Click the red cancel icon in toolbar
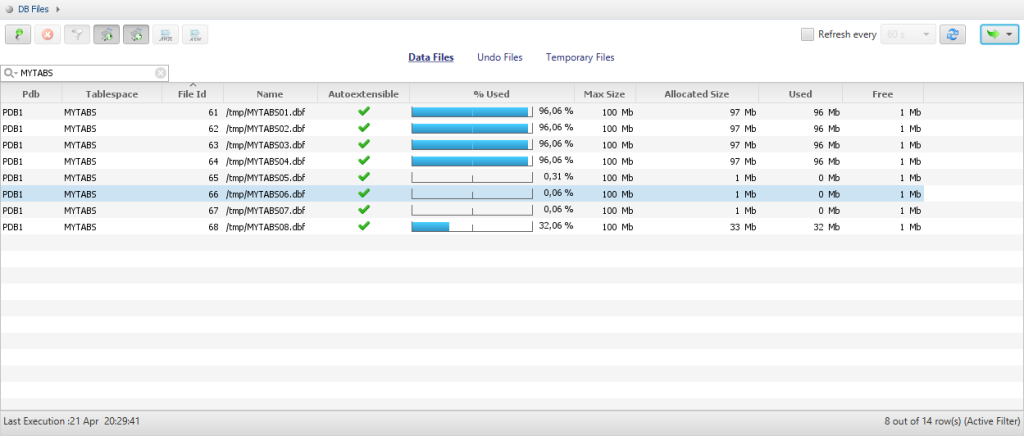 click(x=47, y=35)
